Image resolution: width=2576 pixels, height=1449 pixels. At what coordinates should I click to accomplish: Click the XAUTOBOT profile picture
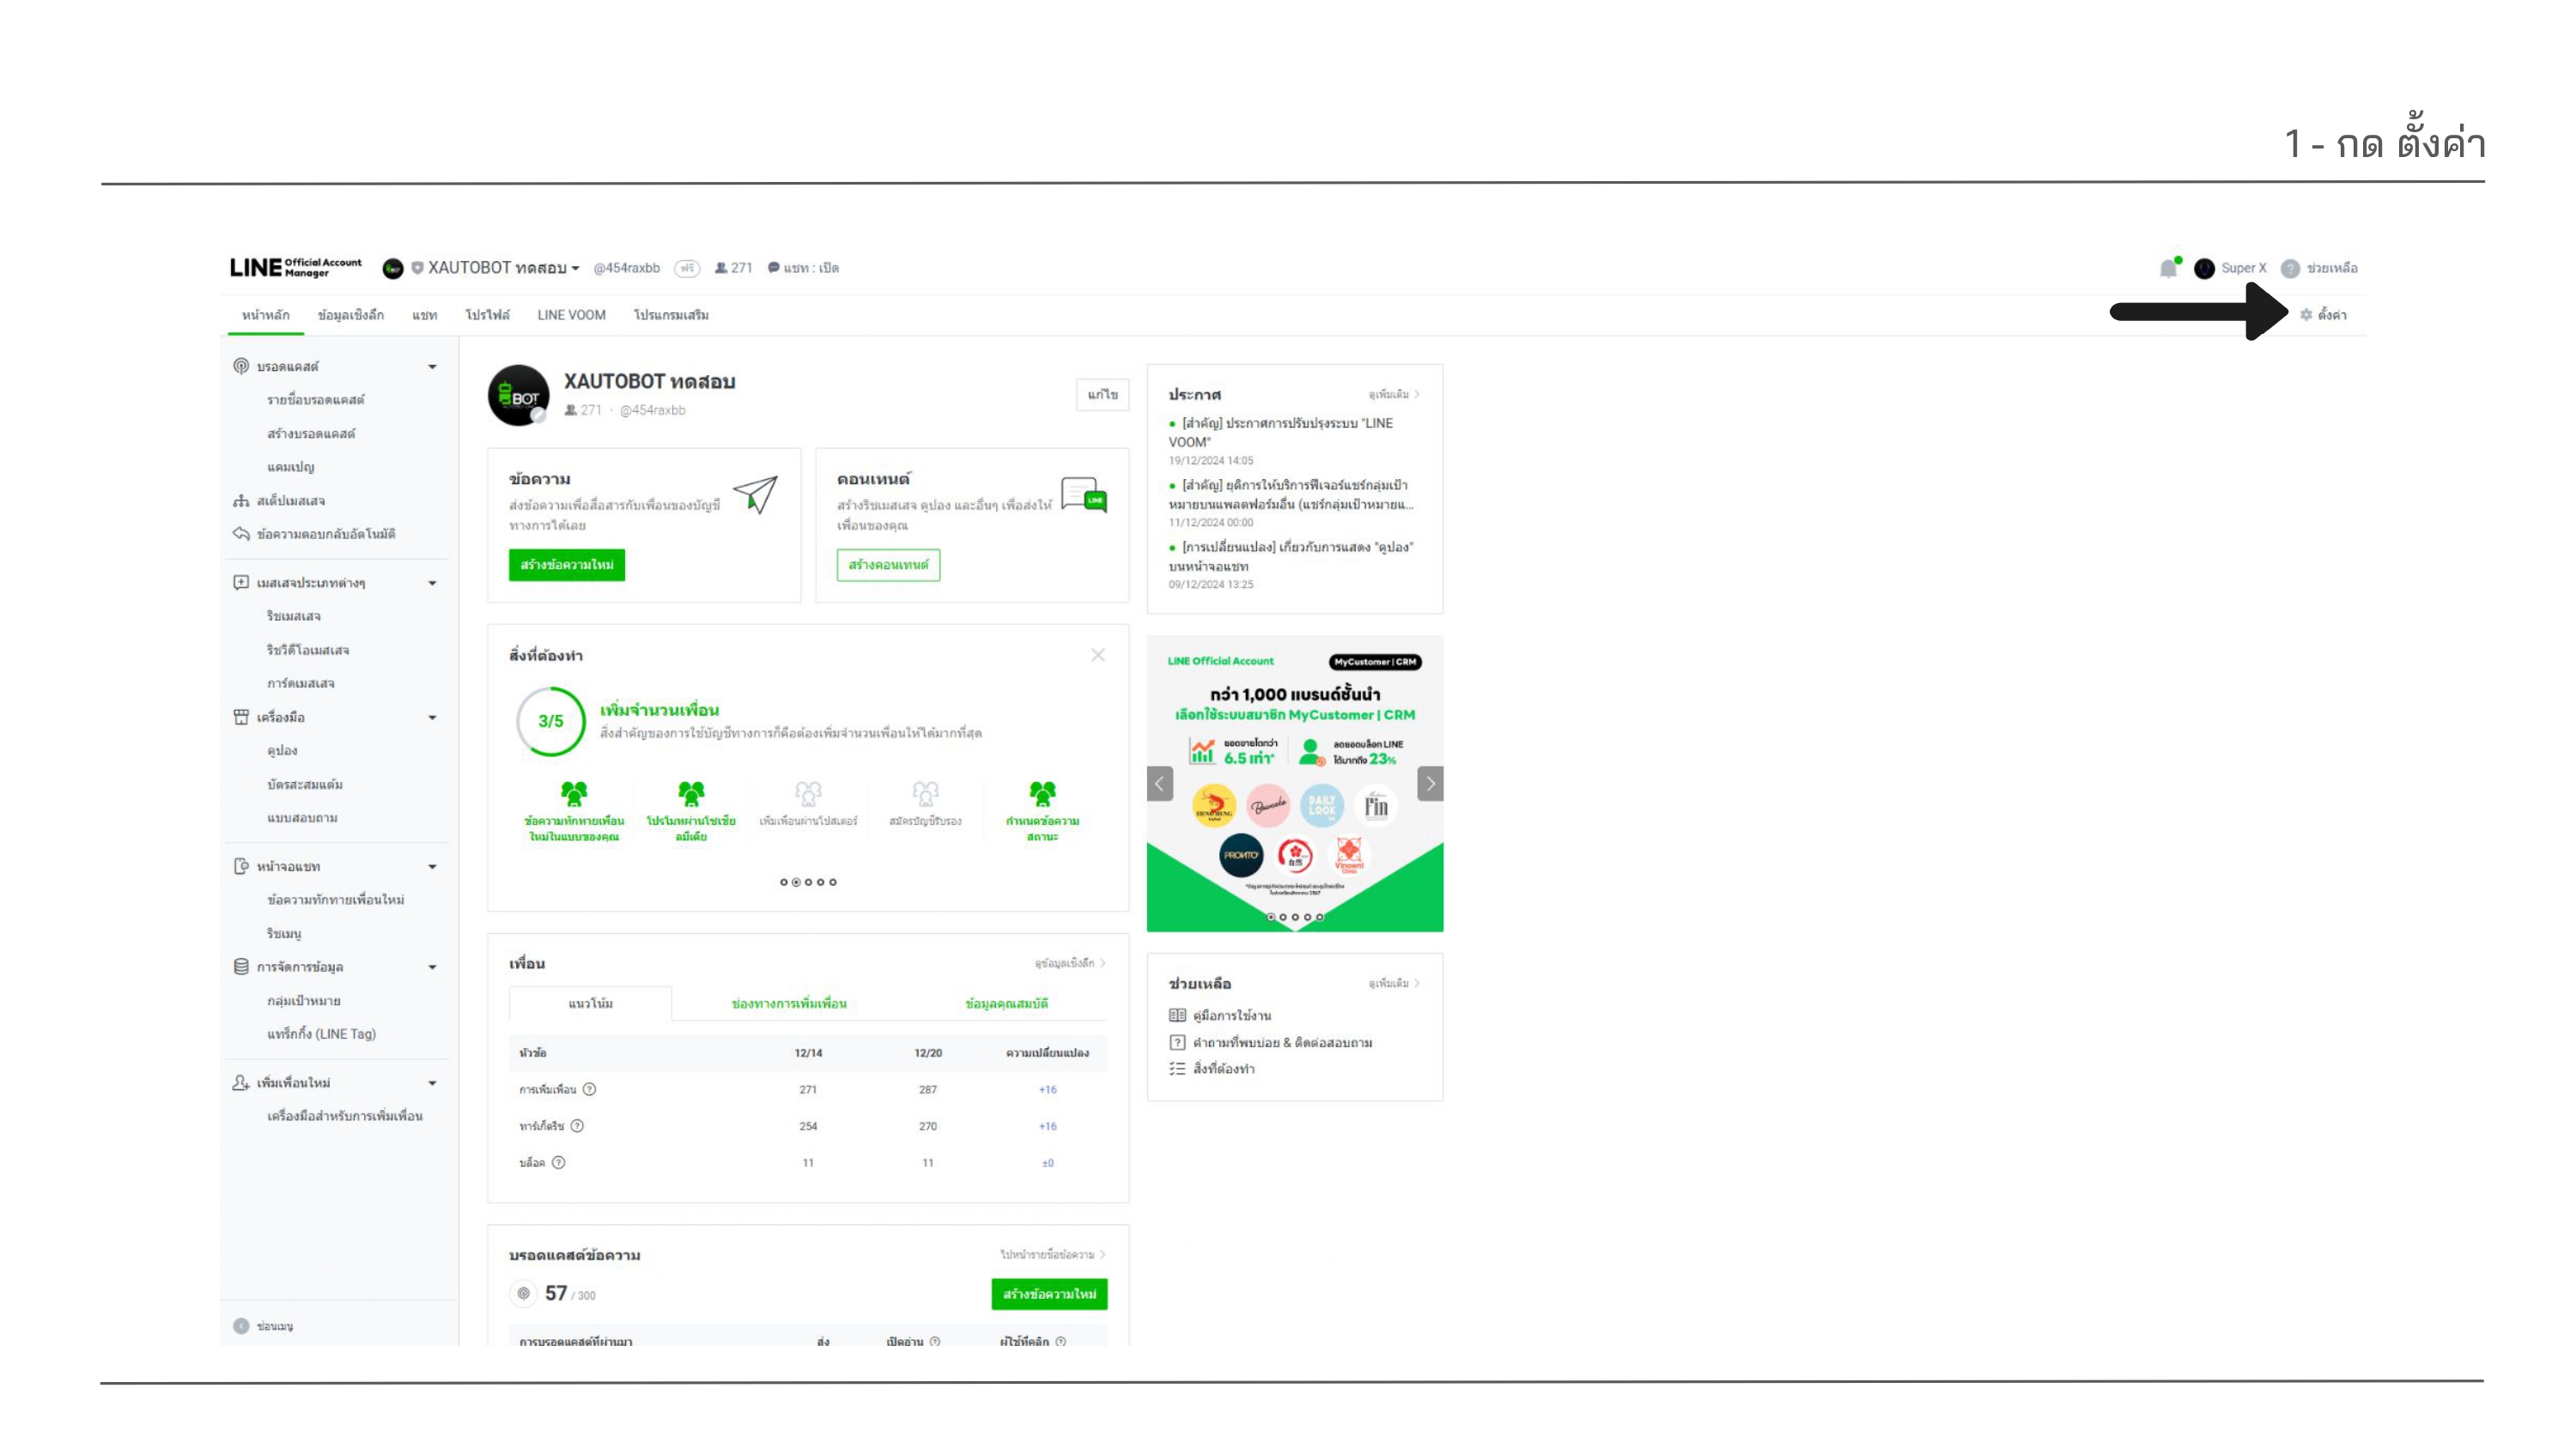coord(518,395)
